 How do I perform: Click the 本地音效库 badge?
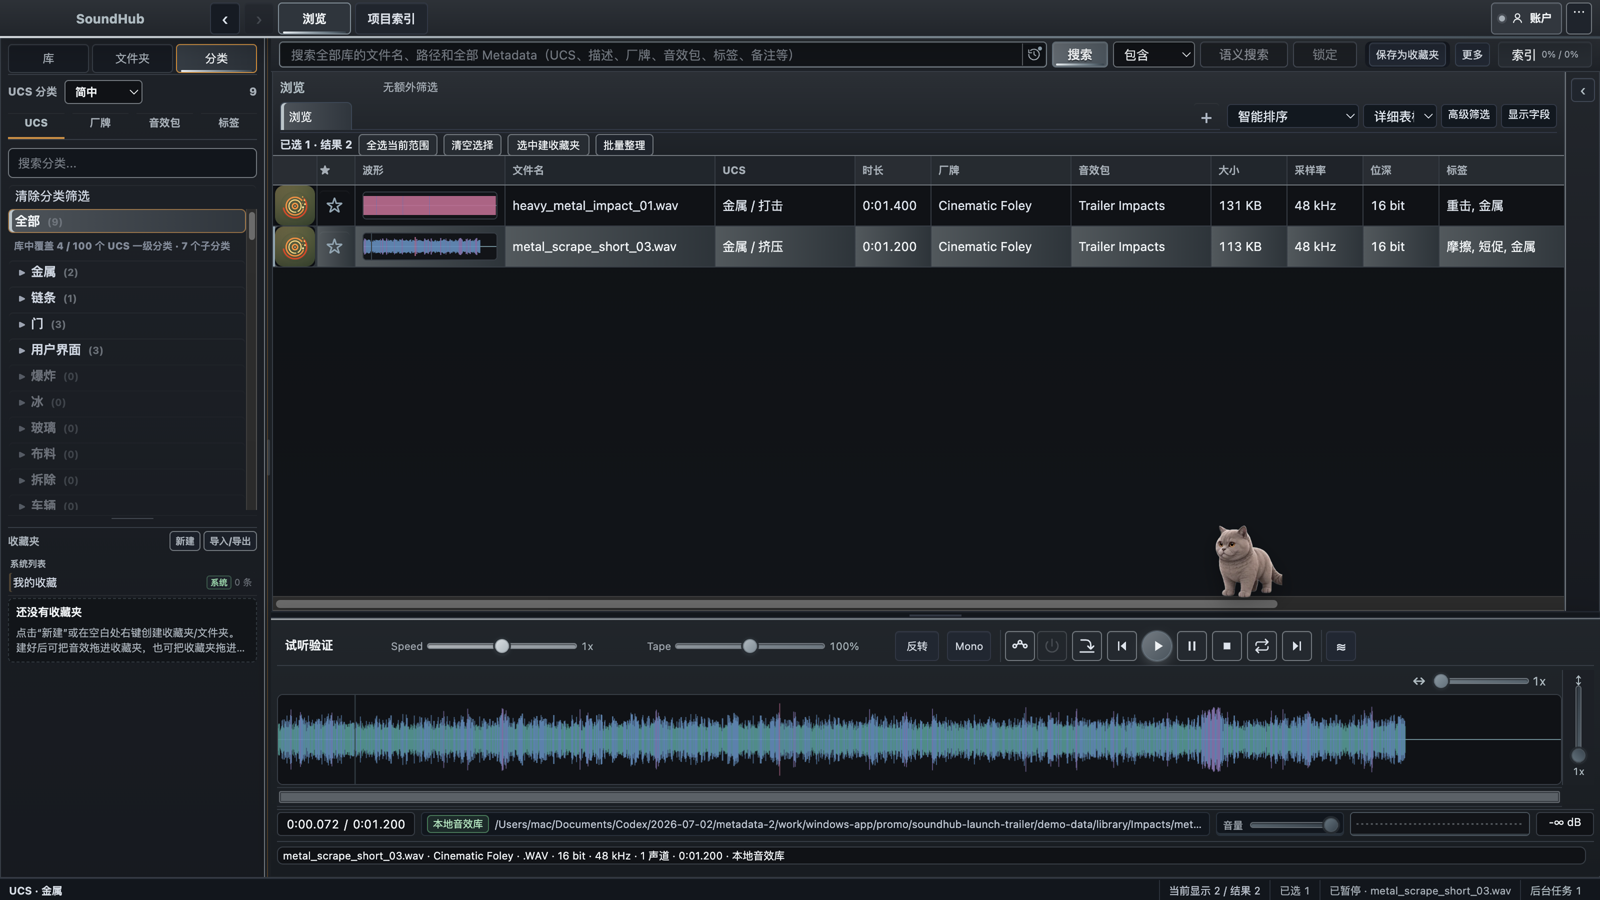[x=457, y=824]
